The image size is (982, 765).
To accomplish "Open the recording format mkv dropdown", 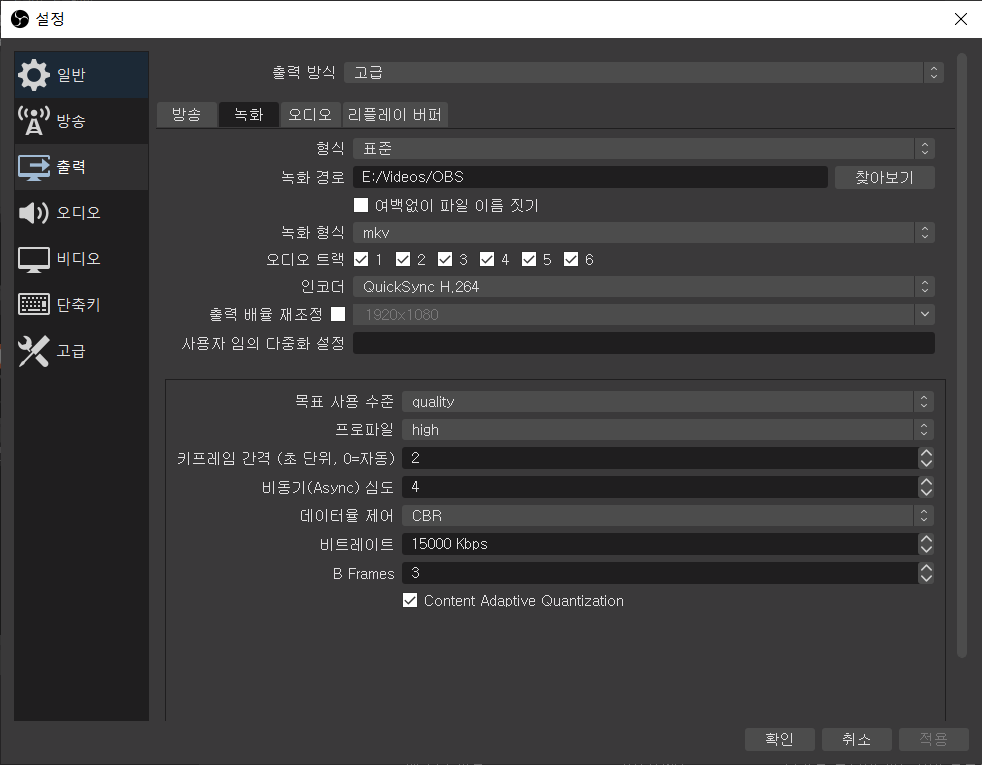I will click(643, 233).
